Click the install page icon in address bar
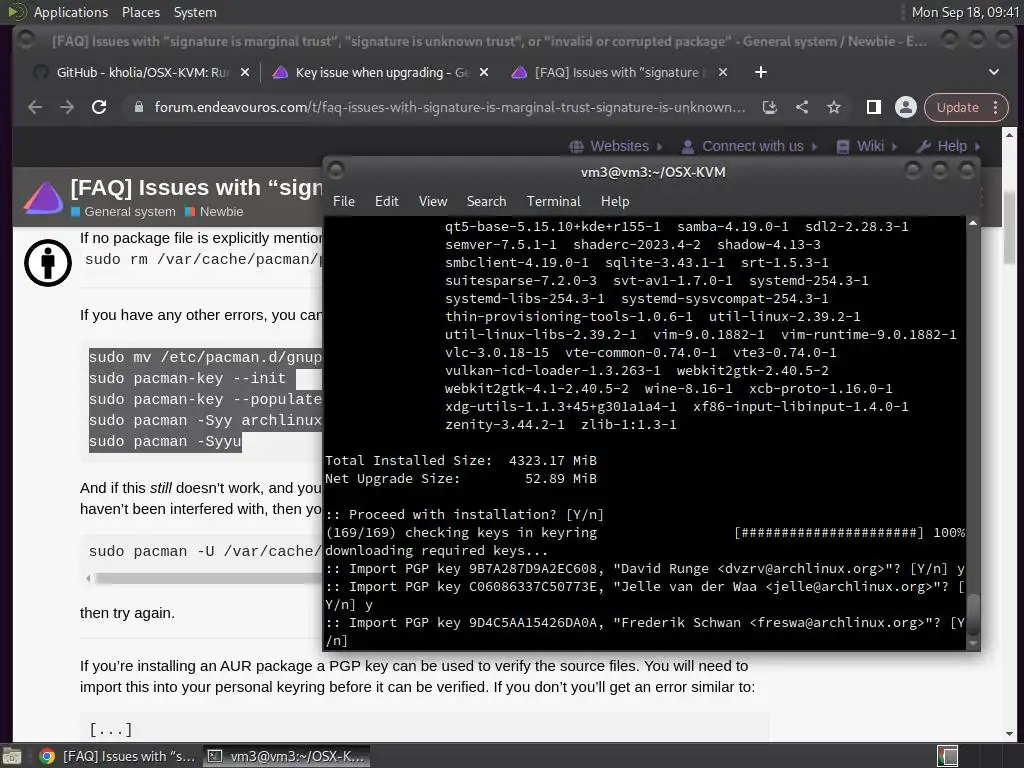The width and height of the screenshot is (1024, 768). [770, 107]
